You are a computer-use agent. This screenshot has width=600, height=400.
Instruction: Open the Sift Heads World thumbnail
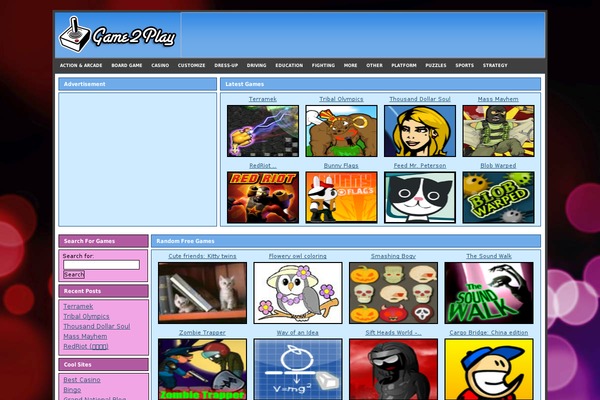pyautogui.click(x=393, y=369)
